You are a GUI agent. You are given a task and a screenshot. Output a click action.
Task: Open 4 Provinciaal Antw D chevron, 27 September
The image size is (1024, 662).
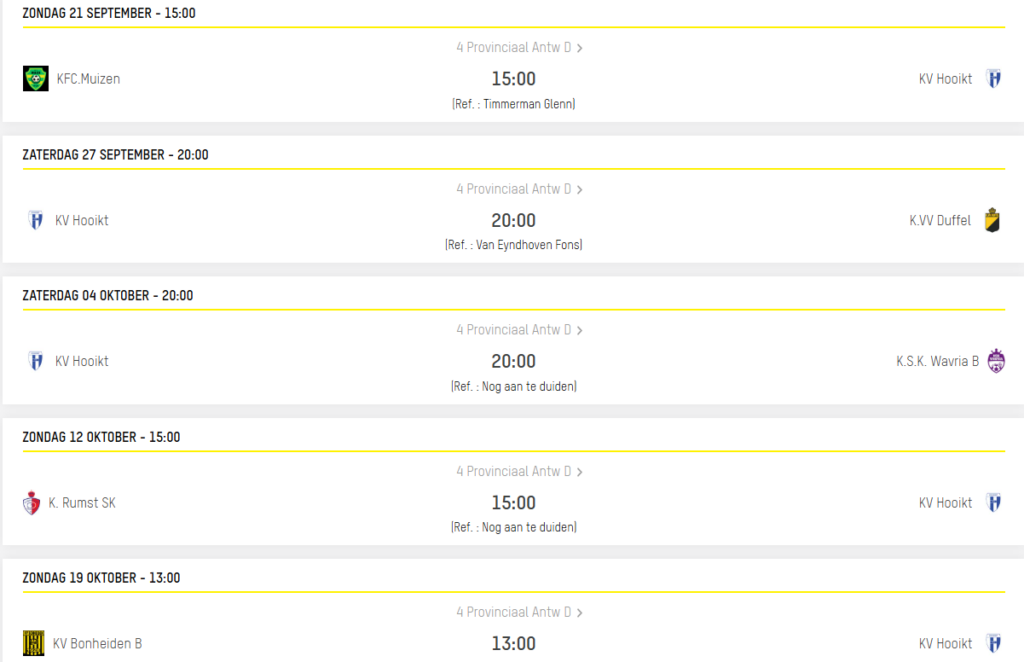(579, 189)
